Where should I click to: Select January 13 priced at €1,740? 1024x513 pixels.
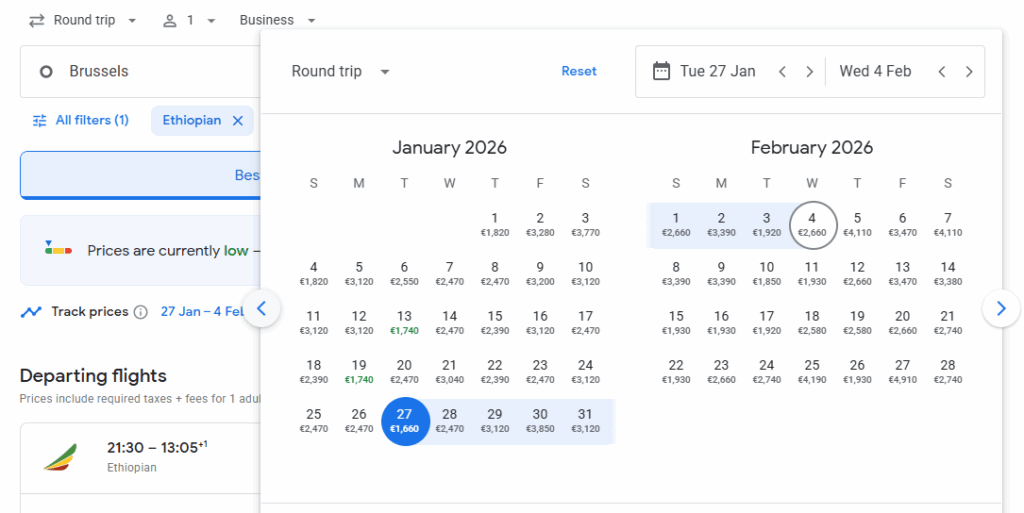click(404, 323)
